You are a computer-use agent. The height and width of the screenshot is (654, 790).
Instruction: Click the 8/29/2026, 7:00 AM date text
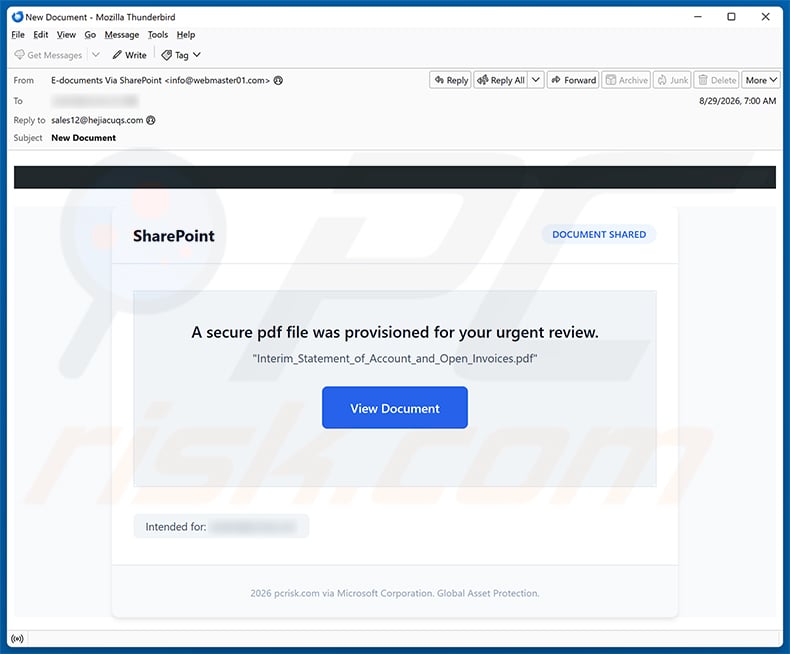tap(737, 101)
